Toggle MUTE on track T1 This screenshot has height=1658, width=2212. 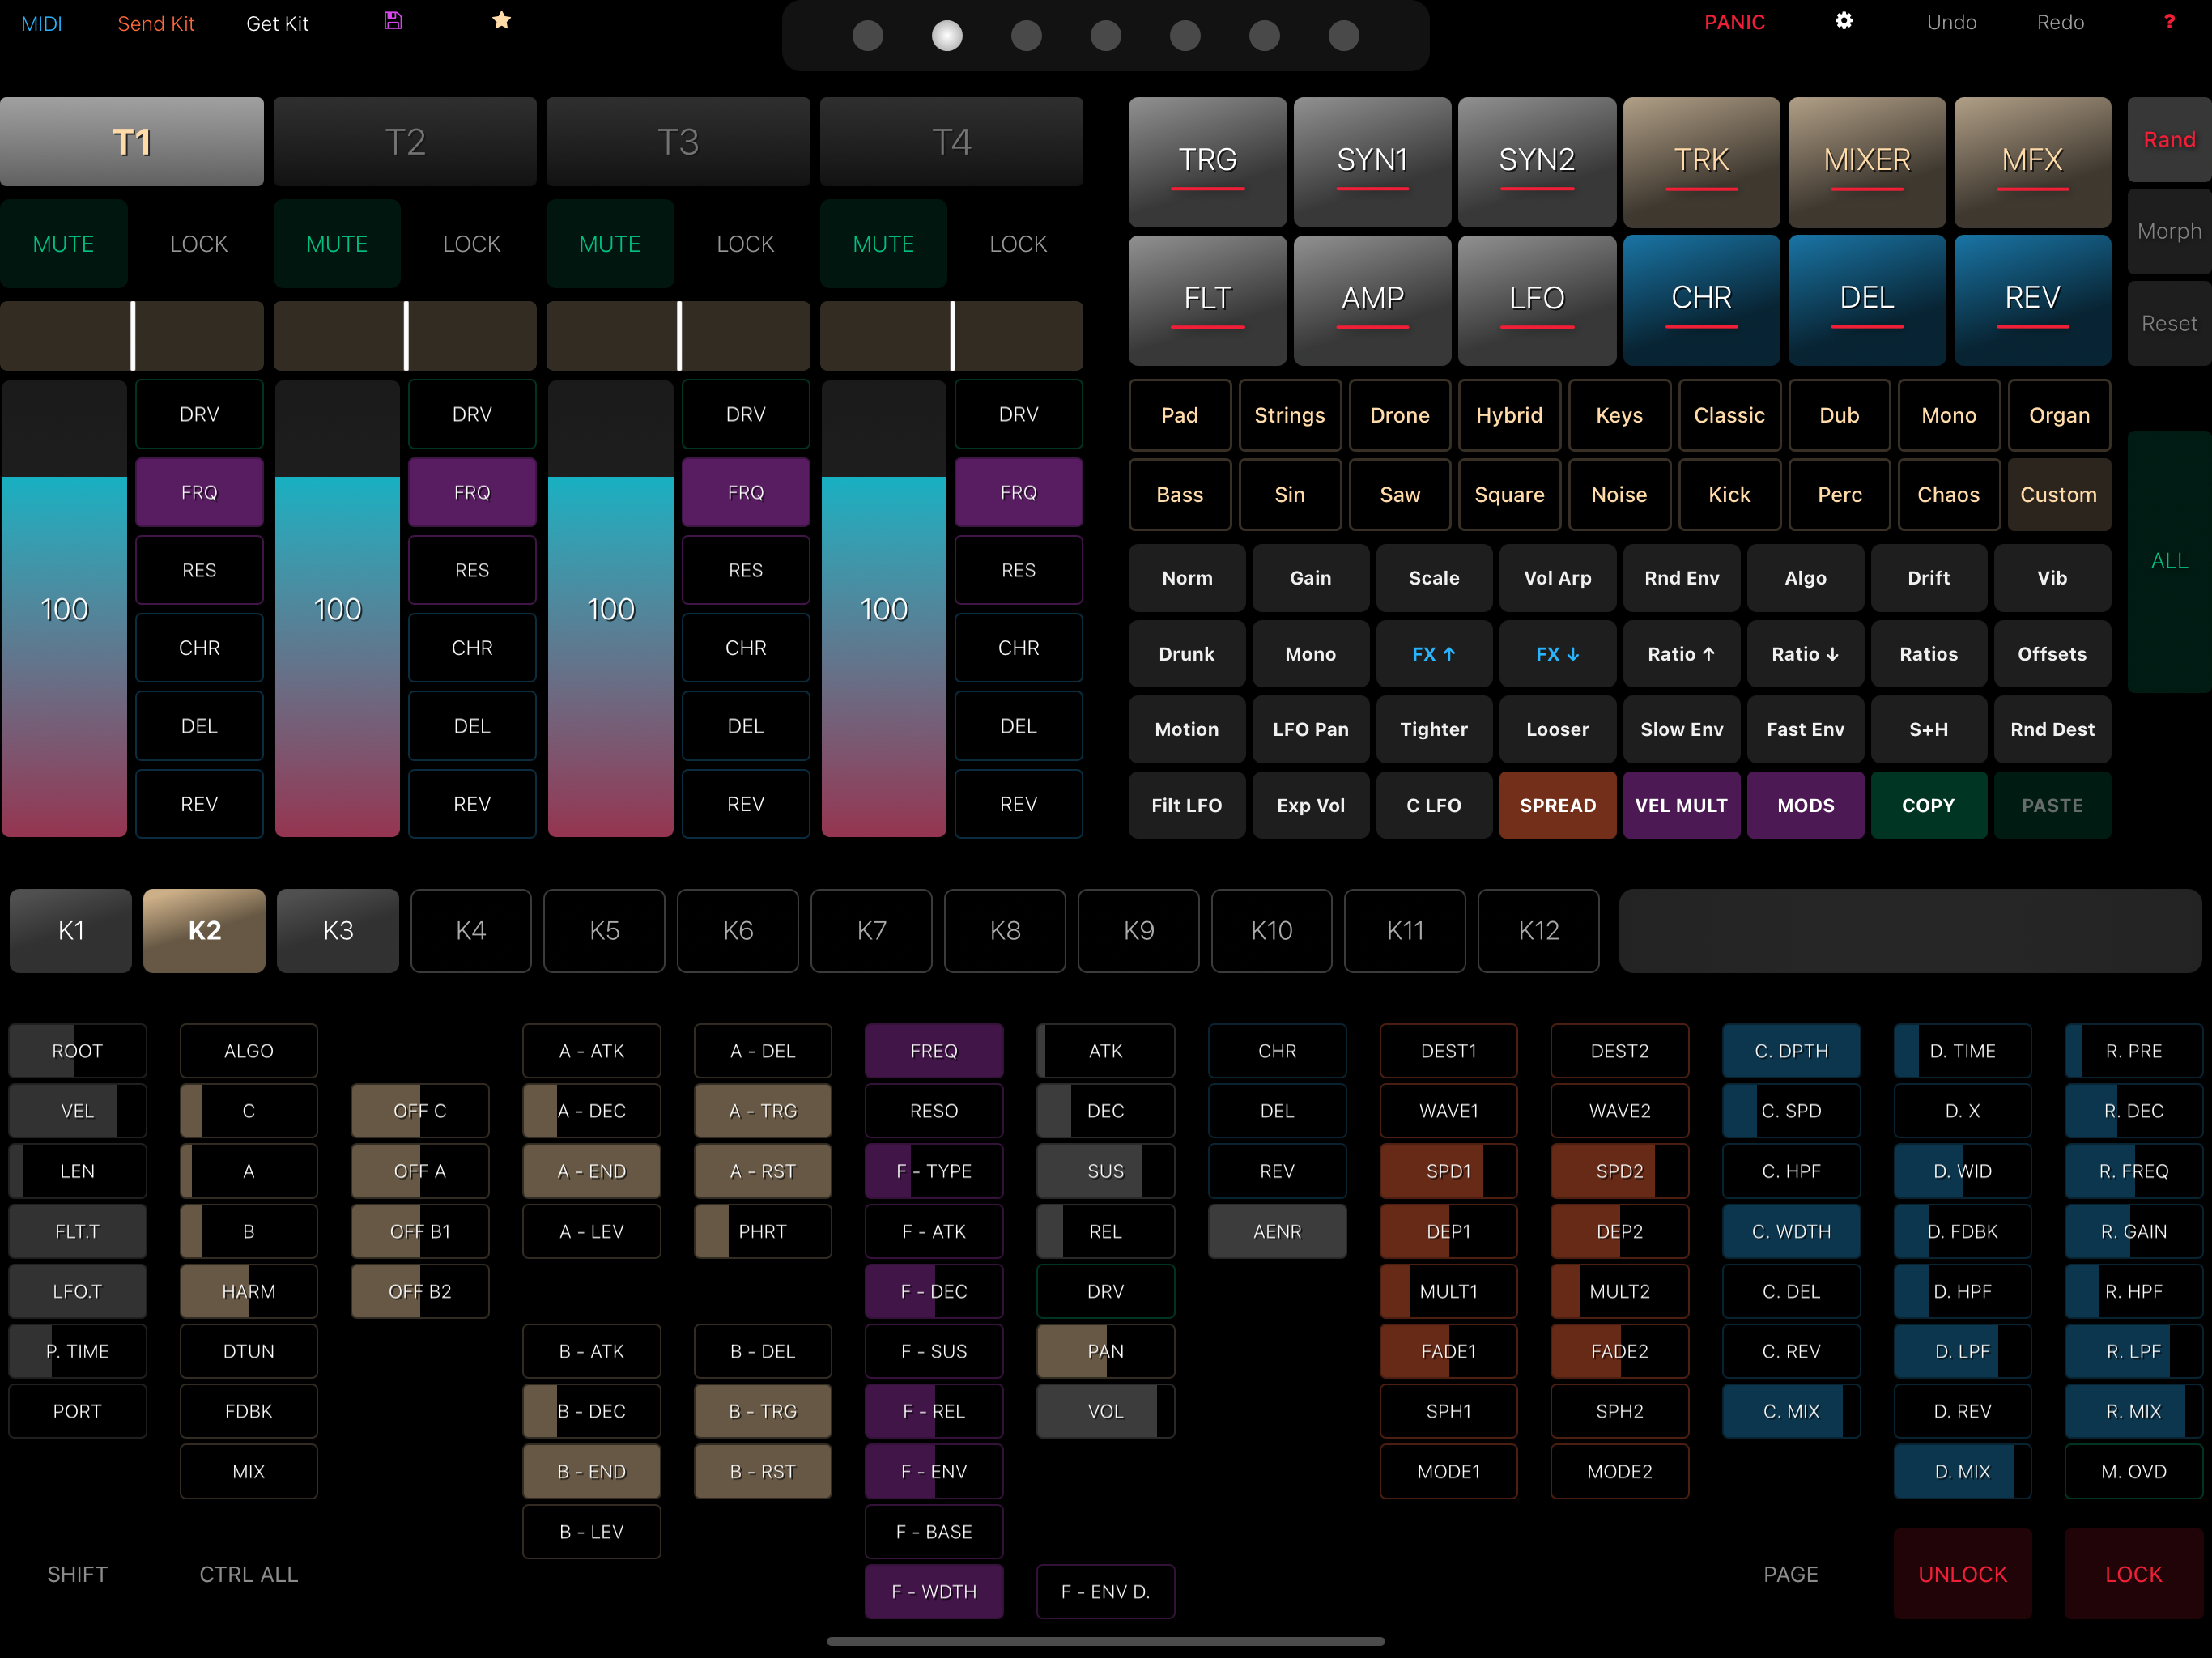(64, 244)
